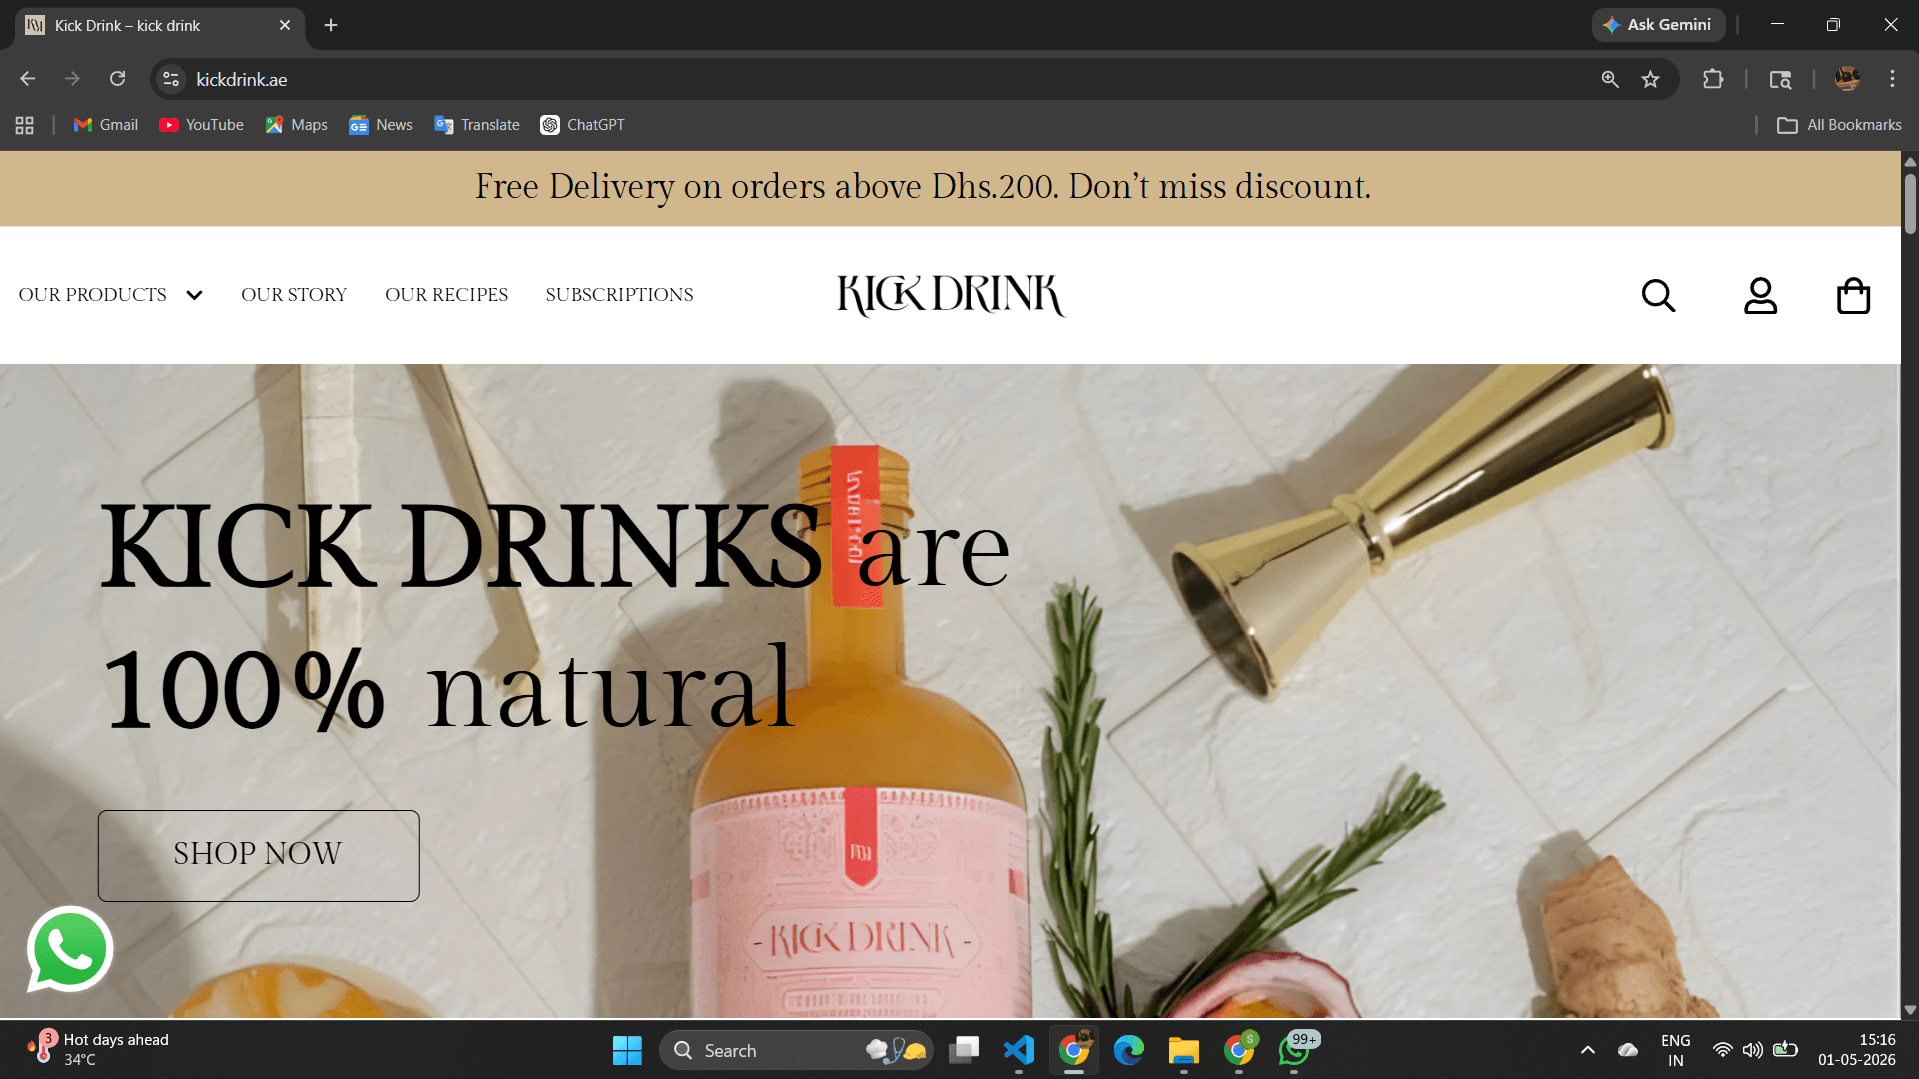The image size is (1919, 1079).
Task: View site information icon in address bar
Action: (x=171, y=79)
